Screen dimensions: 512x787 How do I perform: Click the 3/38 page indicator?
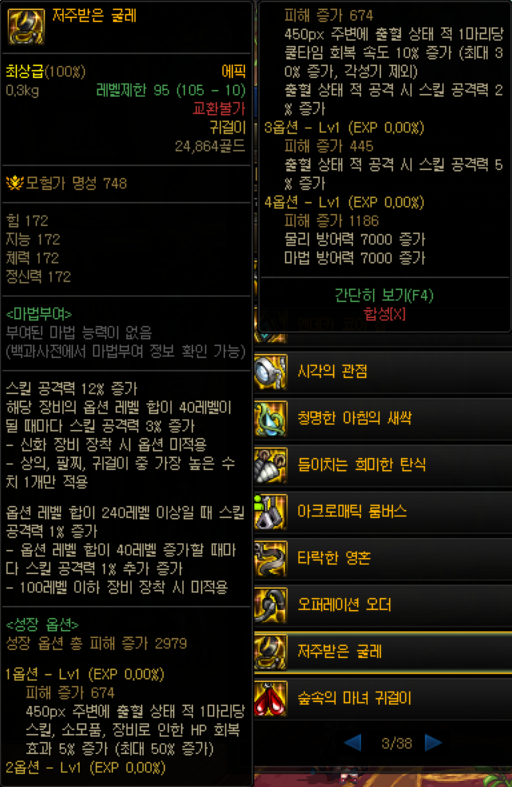(x=397, y=743)
